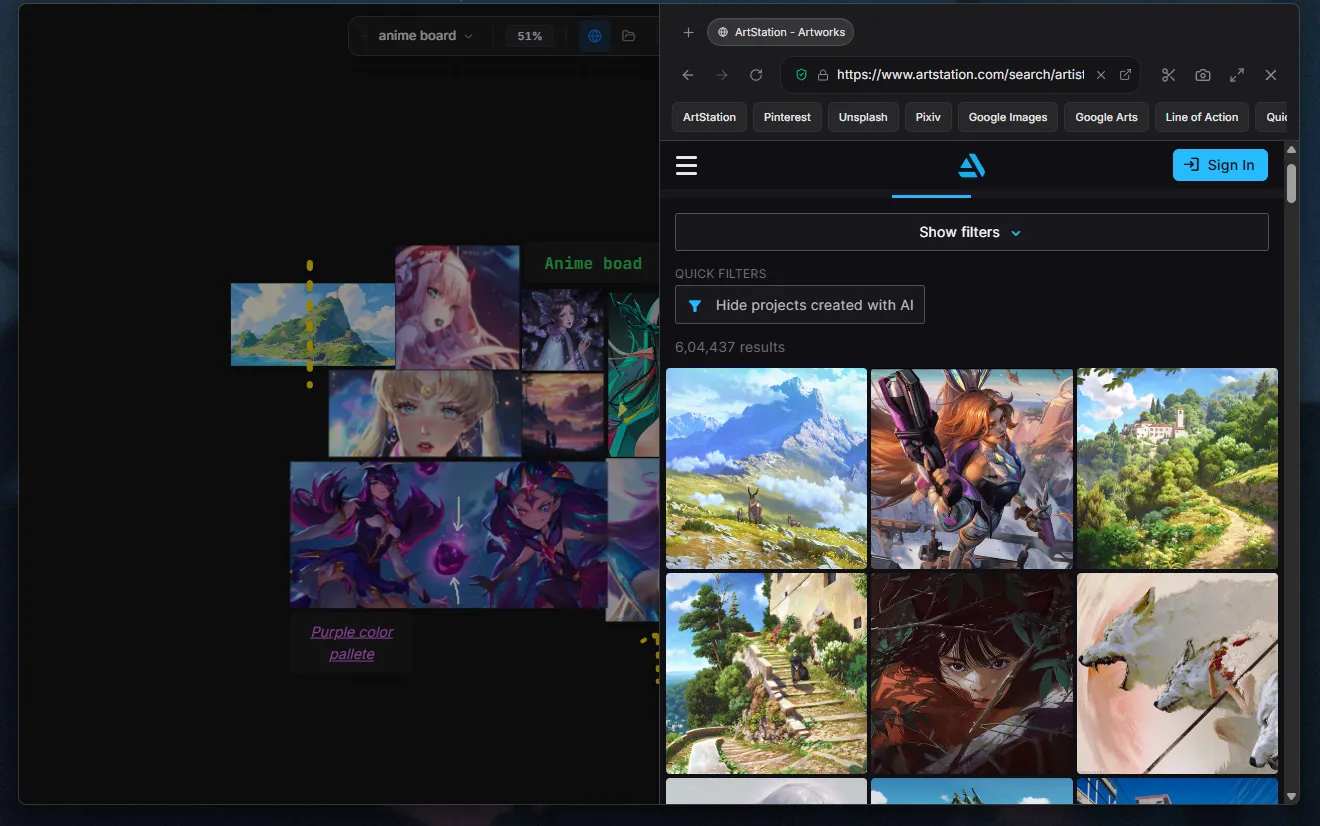Open the folder icon in board toolbar
This screenshot has height=826, width=1320.
(628, 36)
